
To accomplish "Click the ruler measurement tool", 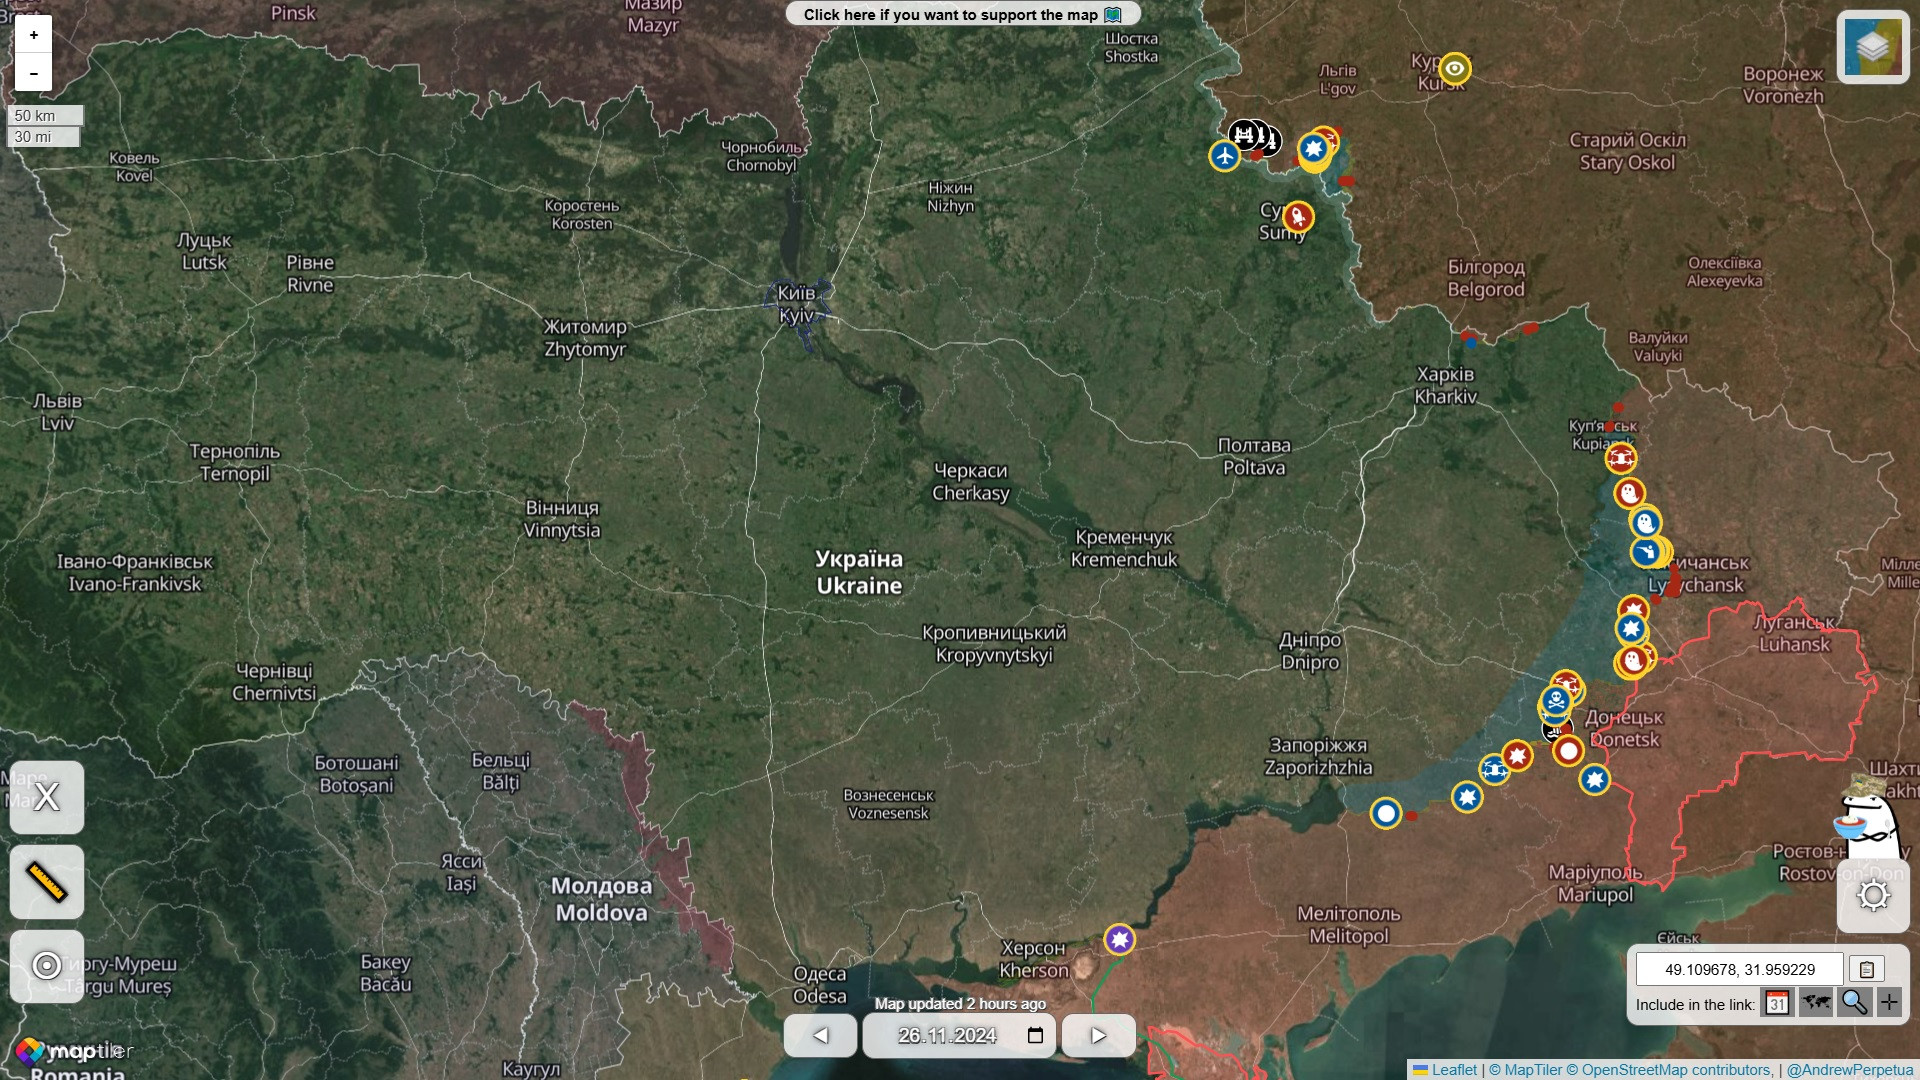I will click(47, 882).
